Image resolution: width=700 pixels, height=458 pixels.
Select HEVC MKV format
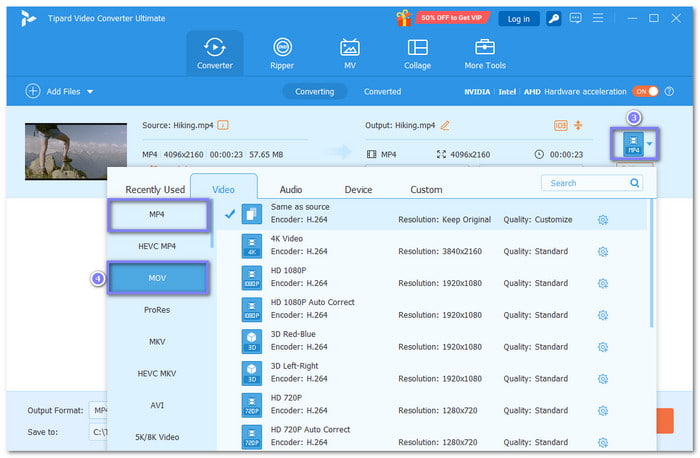pos(157,373)
